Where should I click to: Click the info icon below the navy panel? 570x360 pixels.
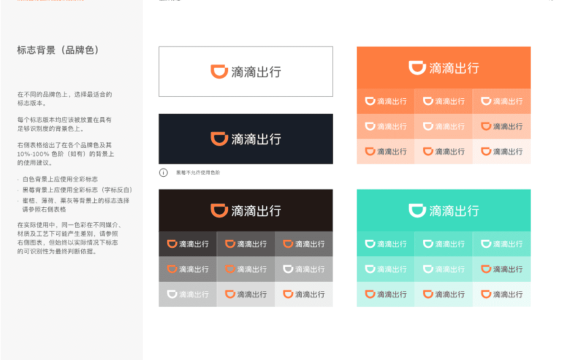(x=163, y=172)
